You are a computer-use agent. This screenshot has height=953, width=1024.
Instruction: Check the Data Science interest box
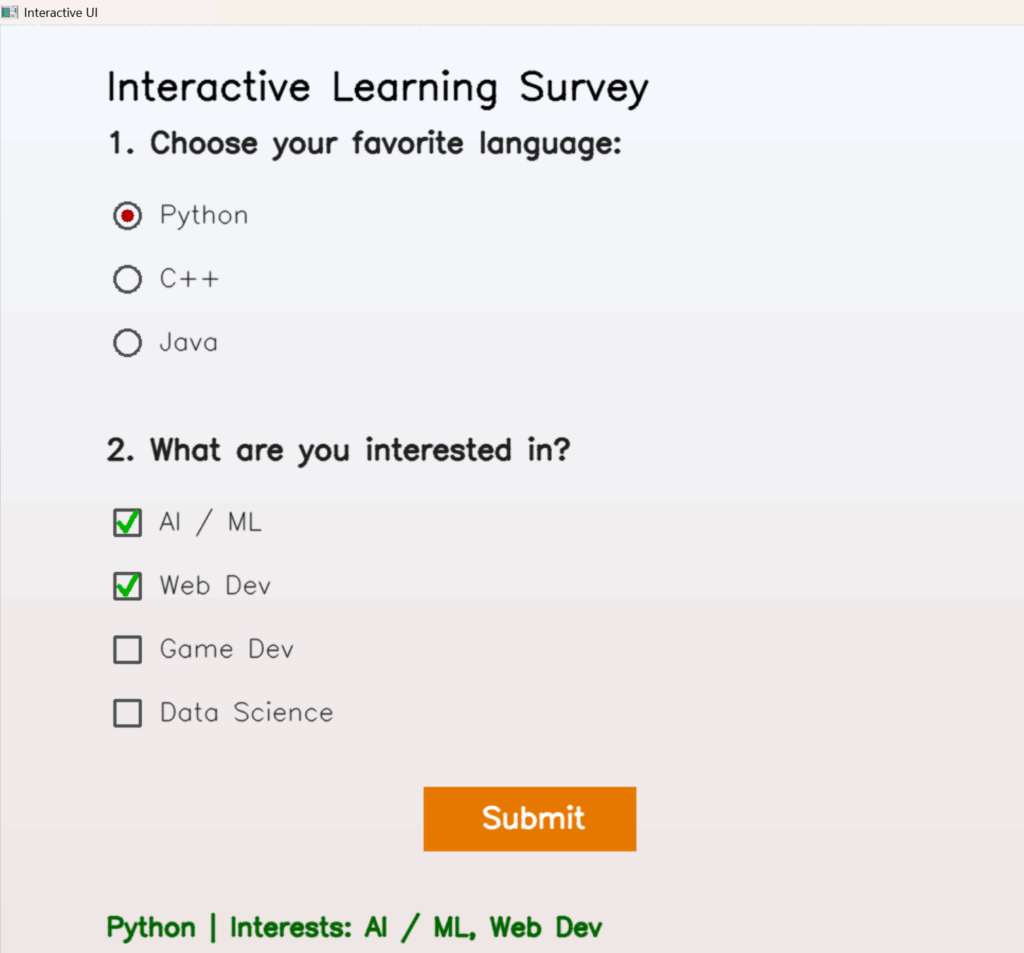127,713
